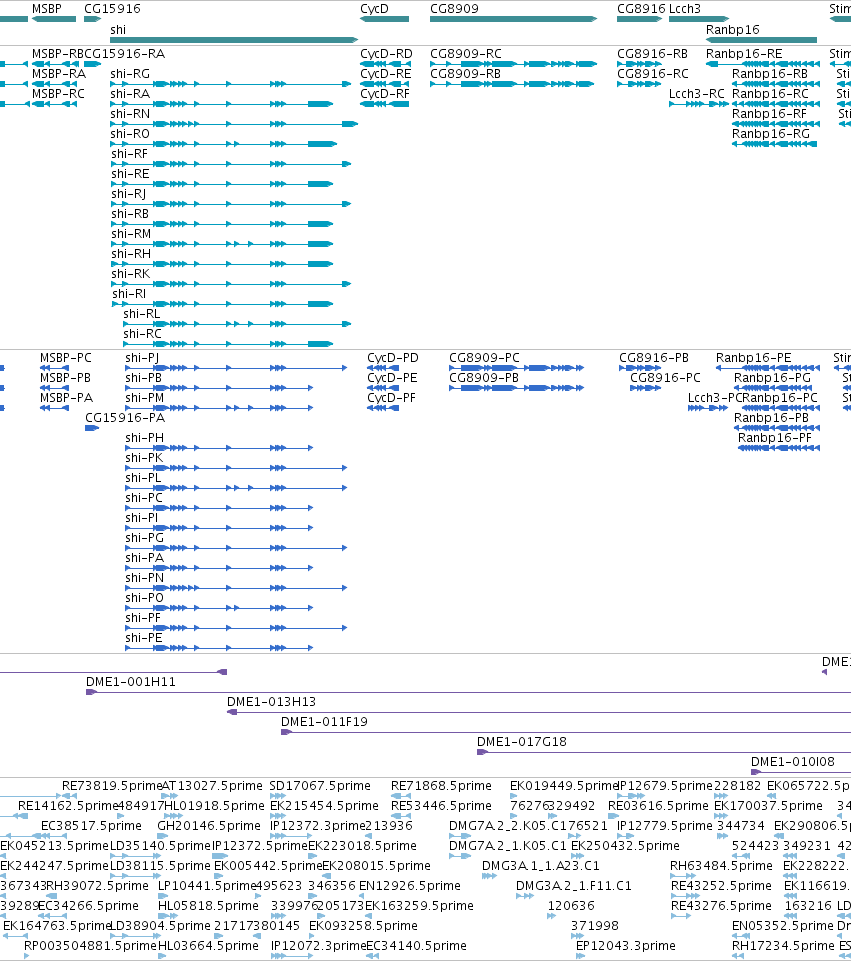Select the shi-PL protein glyph
Image resolution: width=851 pixels, height=961 pixels.
[x=236, y=488]
